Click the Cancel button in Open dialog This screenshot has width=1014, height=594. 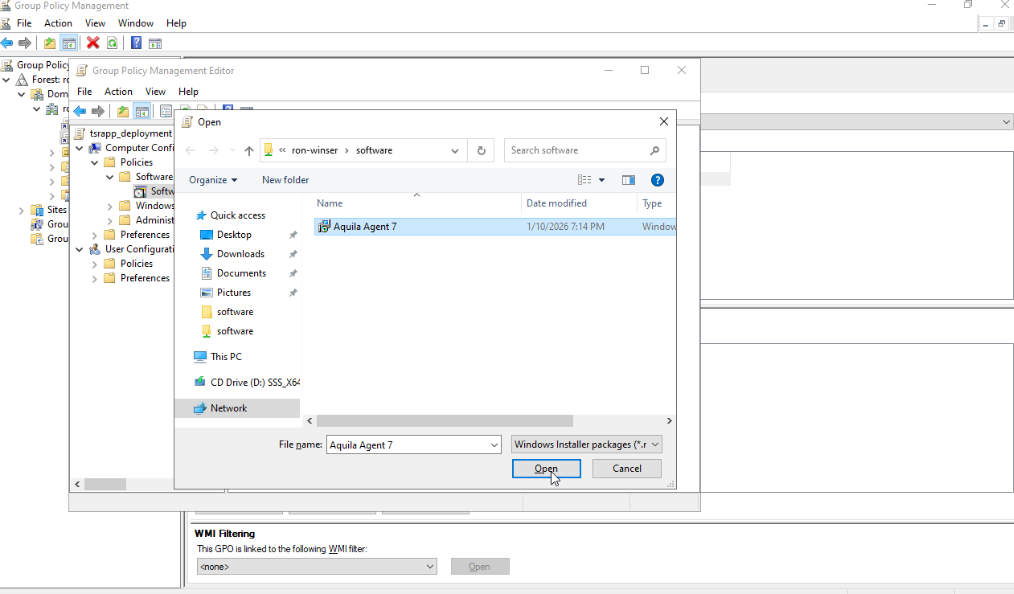coord(626,468)
